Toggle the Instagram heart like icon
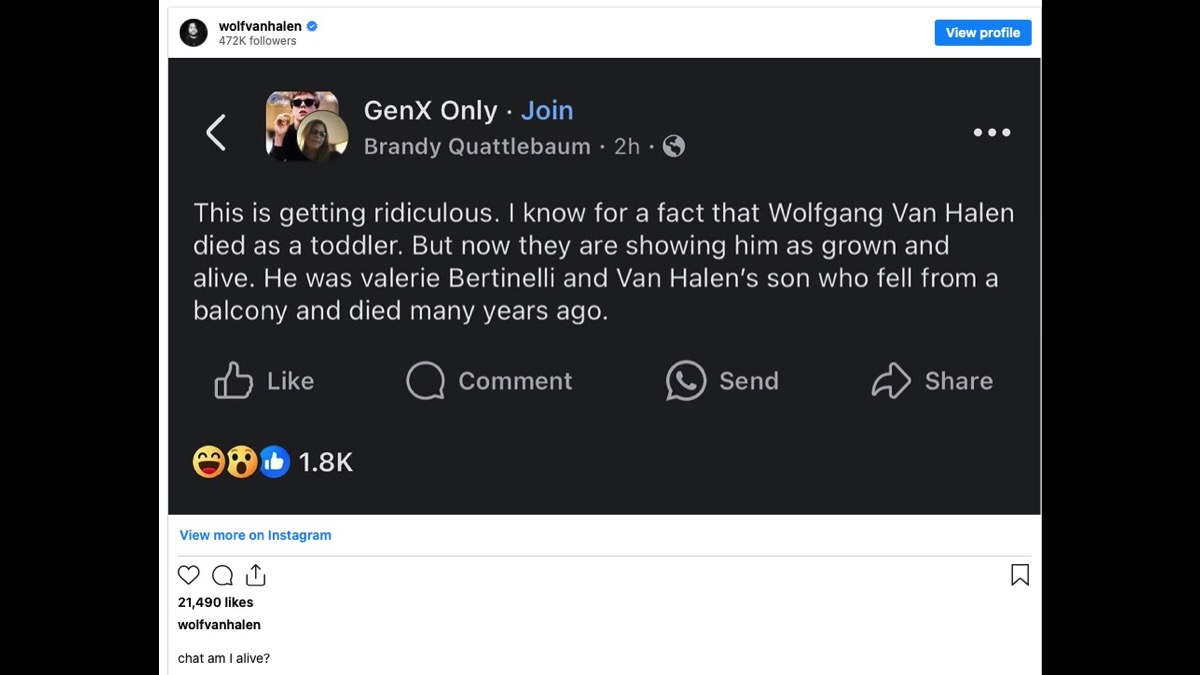Screen dimensions: 1200x675 coord(188,575)
